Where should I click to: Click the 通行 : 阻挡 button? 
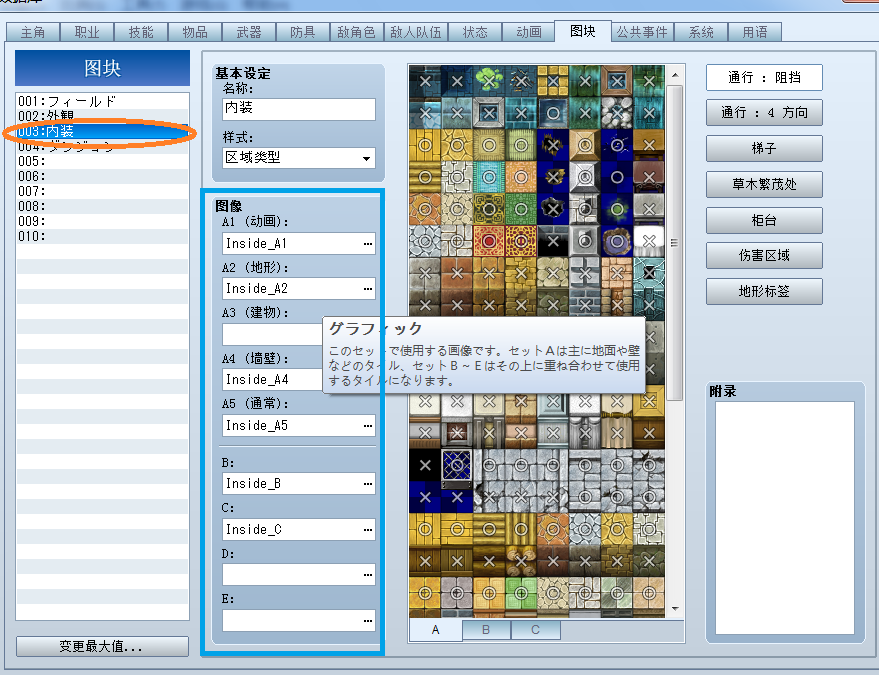click(764, 77)
